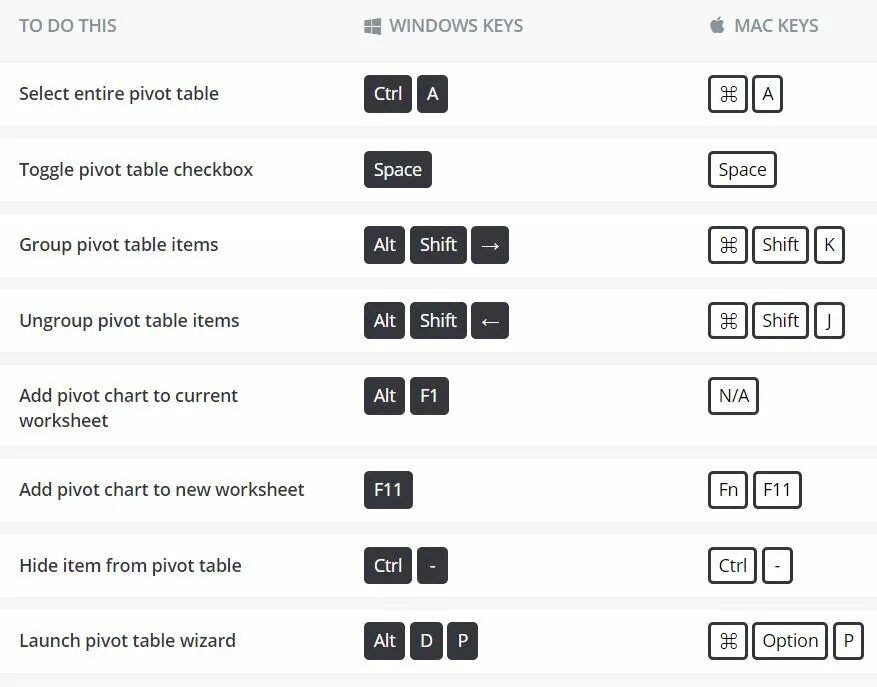Click the Apple logo icon in header

[717, 25]
